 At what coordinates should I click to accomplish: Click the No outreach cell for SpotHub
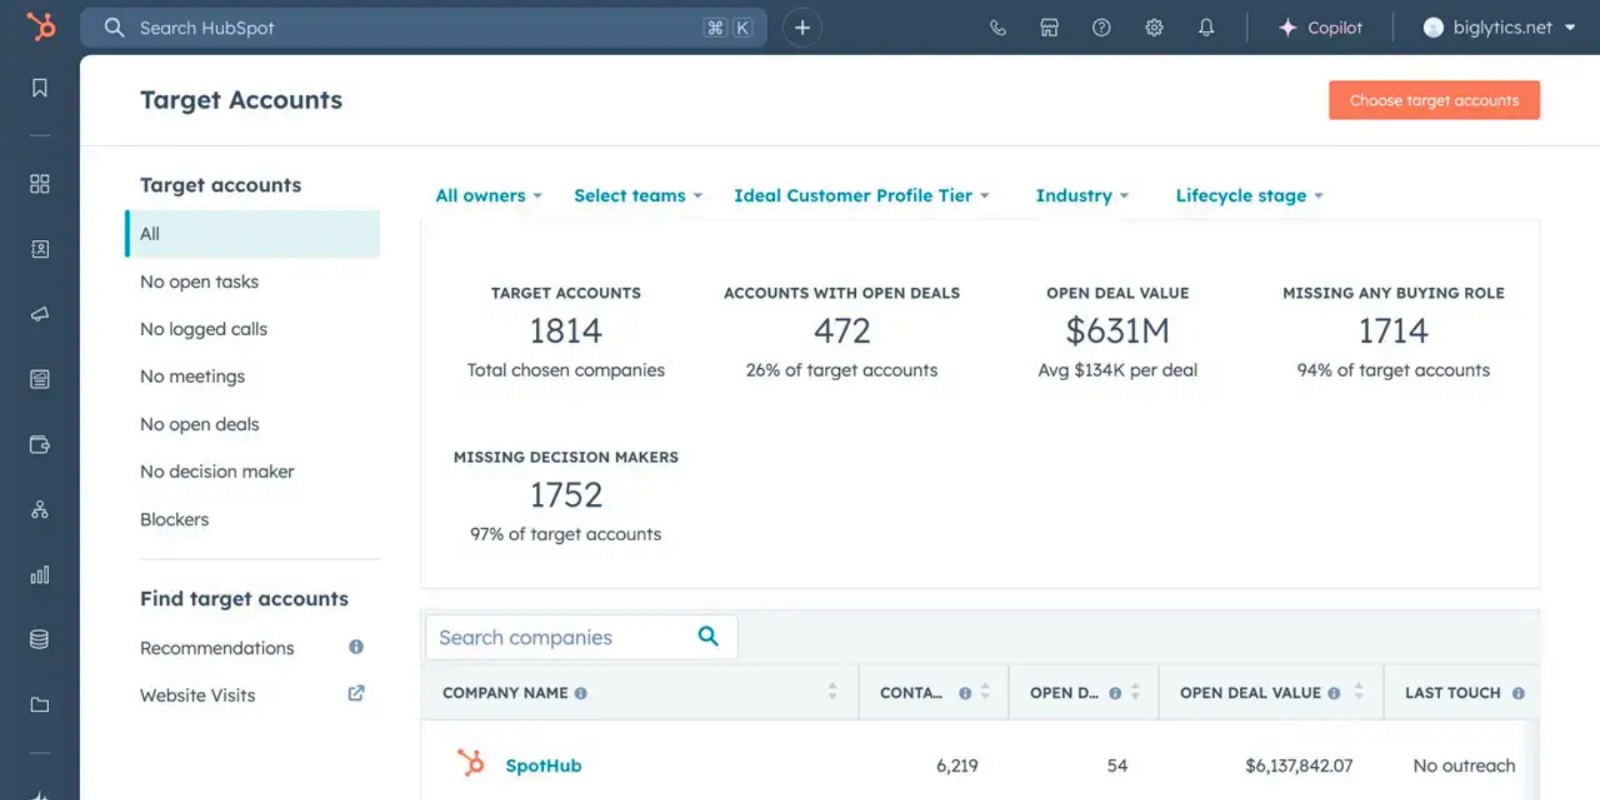tap(1464, 766)
